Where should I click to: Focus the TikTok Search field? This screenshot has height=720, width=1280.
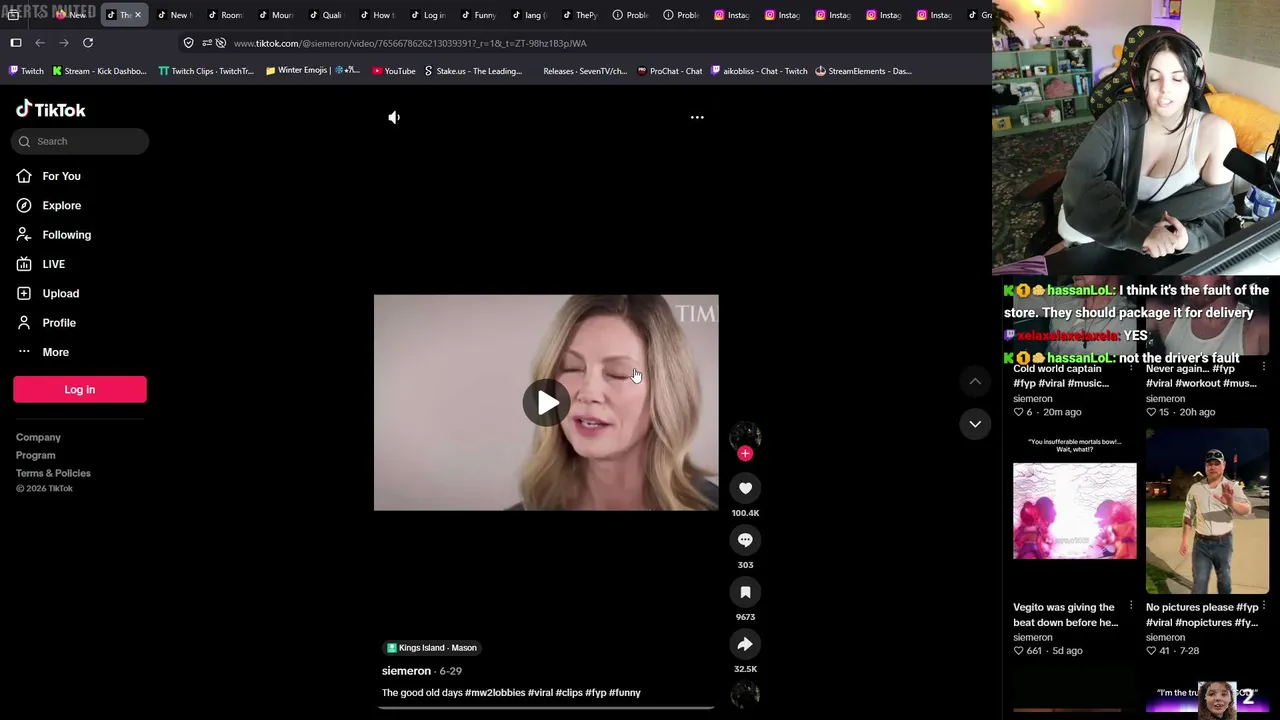[80, 141]
